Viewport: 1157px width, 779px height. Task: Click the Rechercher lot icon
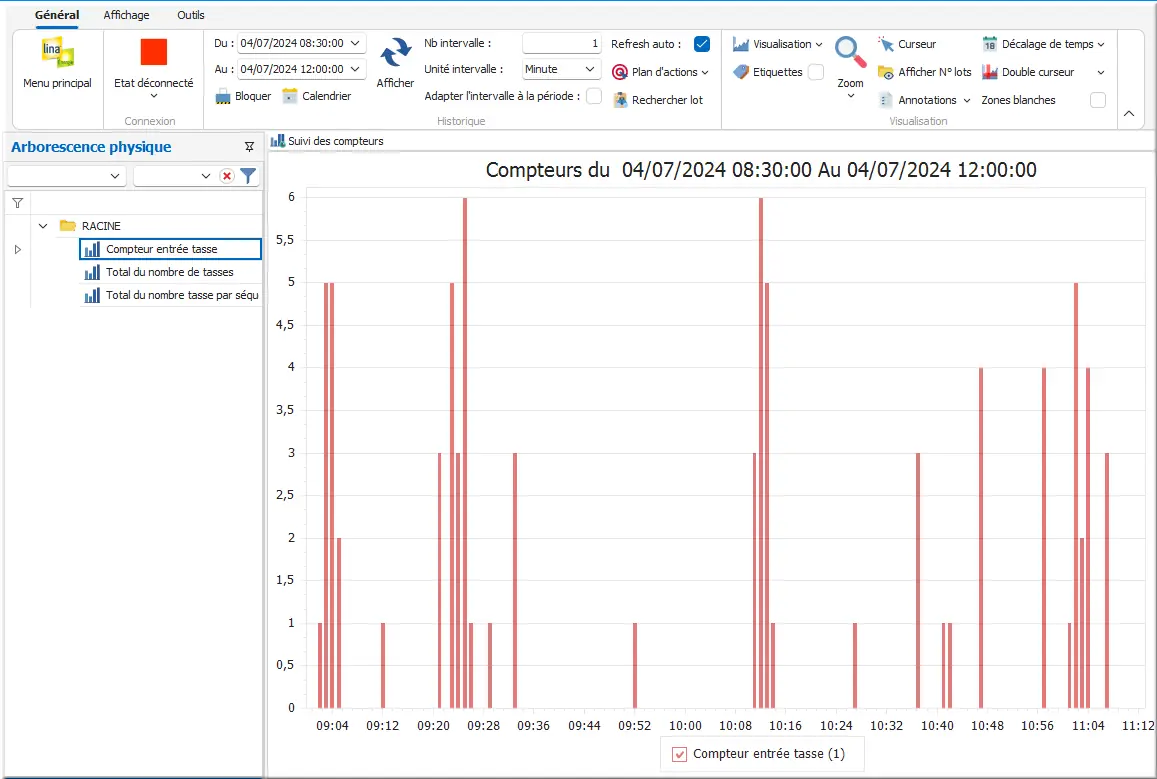point(620,100)
